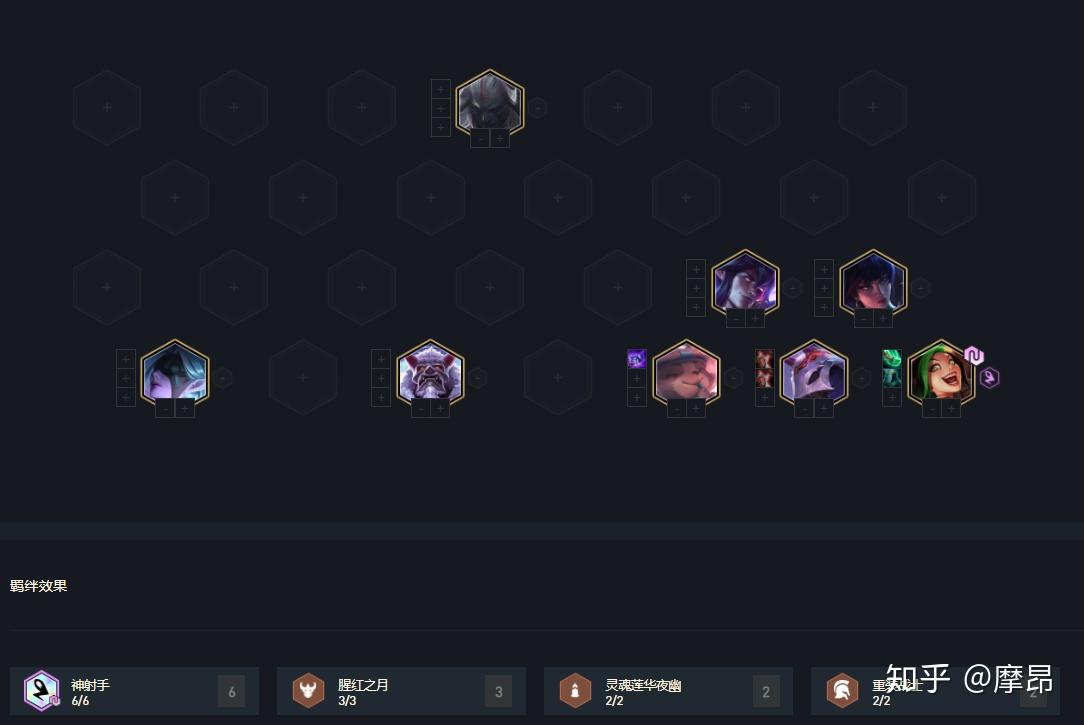Select the 腥红之月 3/3 trait entry
This screenshot has height=725, width=1084.
click(x=402, y=690)
